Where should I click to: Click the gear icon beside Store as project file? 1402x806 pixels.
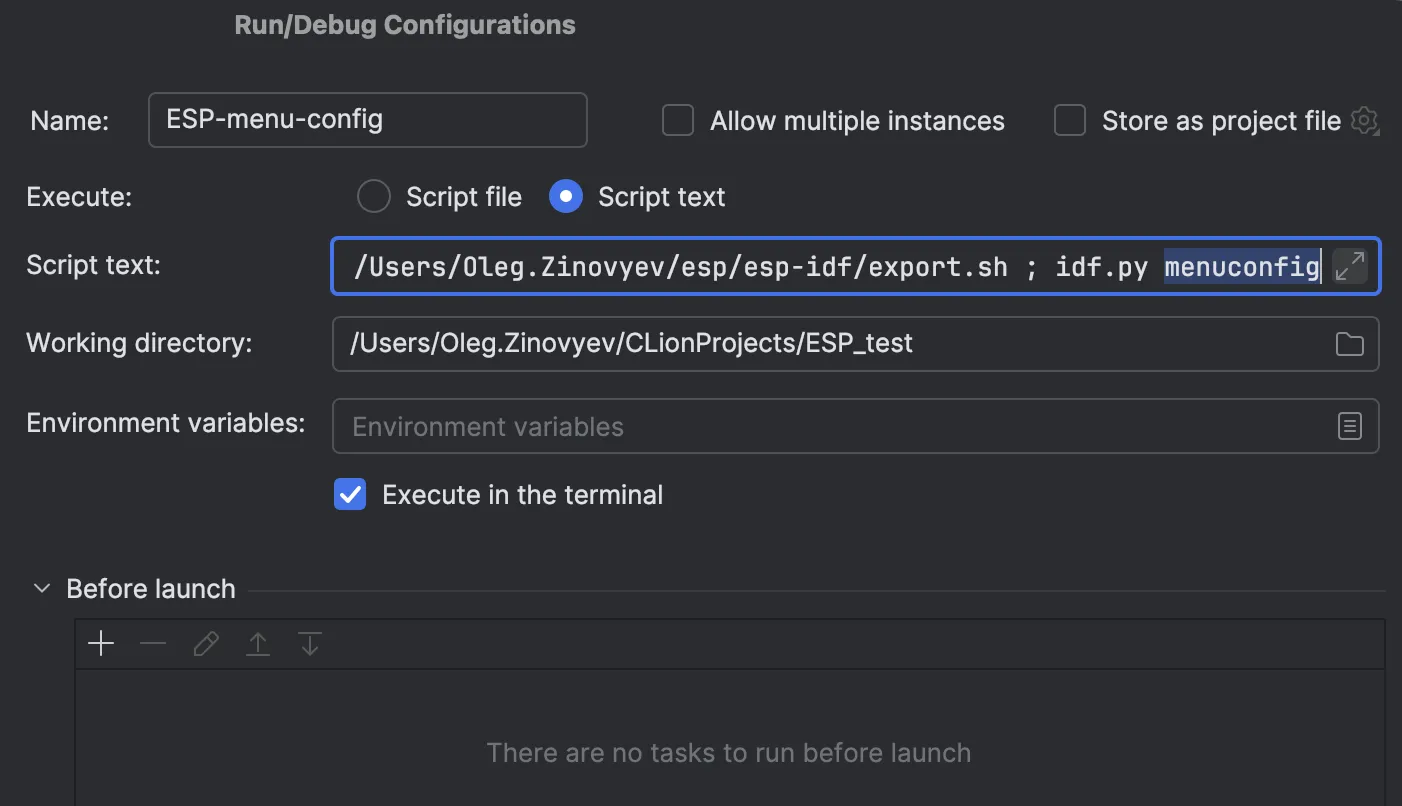pos(1364,121)
